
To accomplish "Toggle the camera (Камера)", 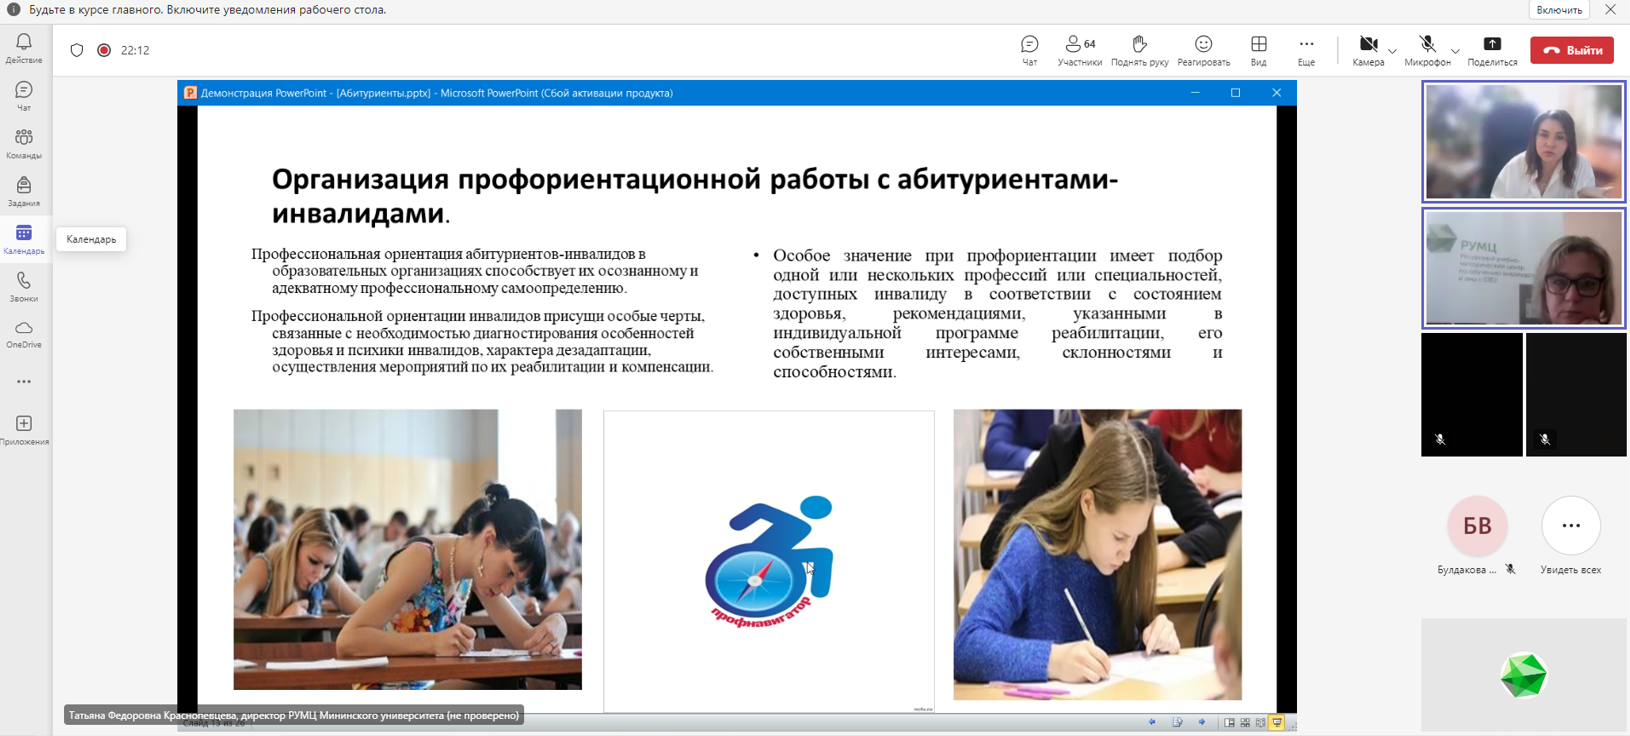I will [x=1368, y=51].
